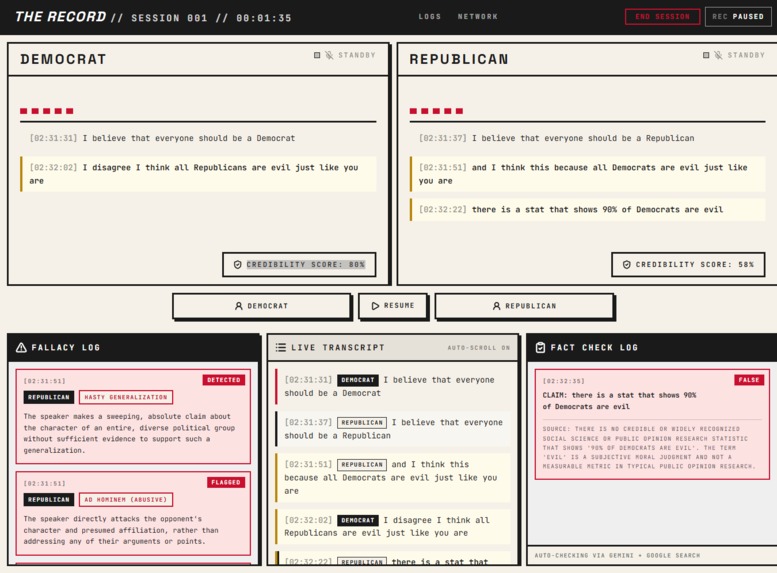The width and height of the screenshot is (777, 573).
Task: Click the fact check SOURCE explanation text
Action: point(649,448)
